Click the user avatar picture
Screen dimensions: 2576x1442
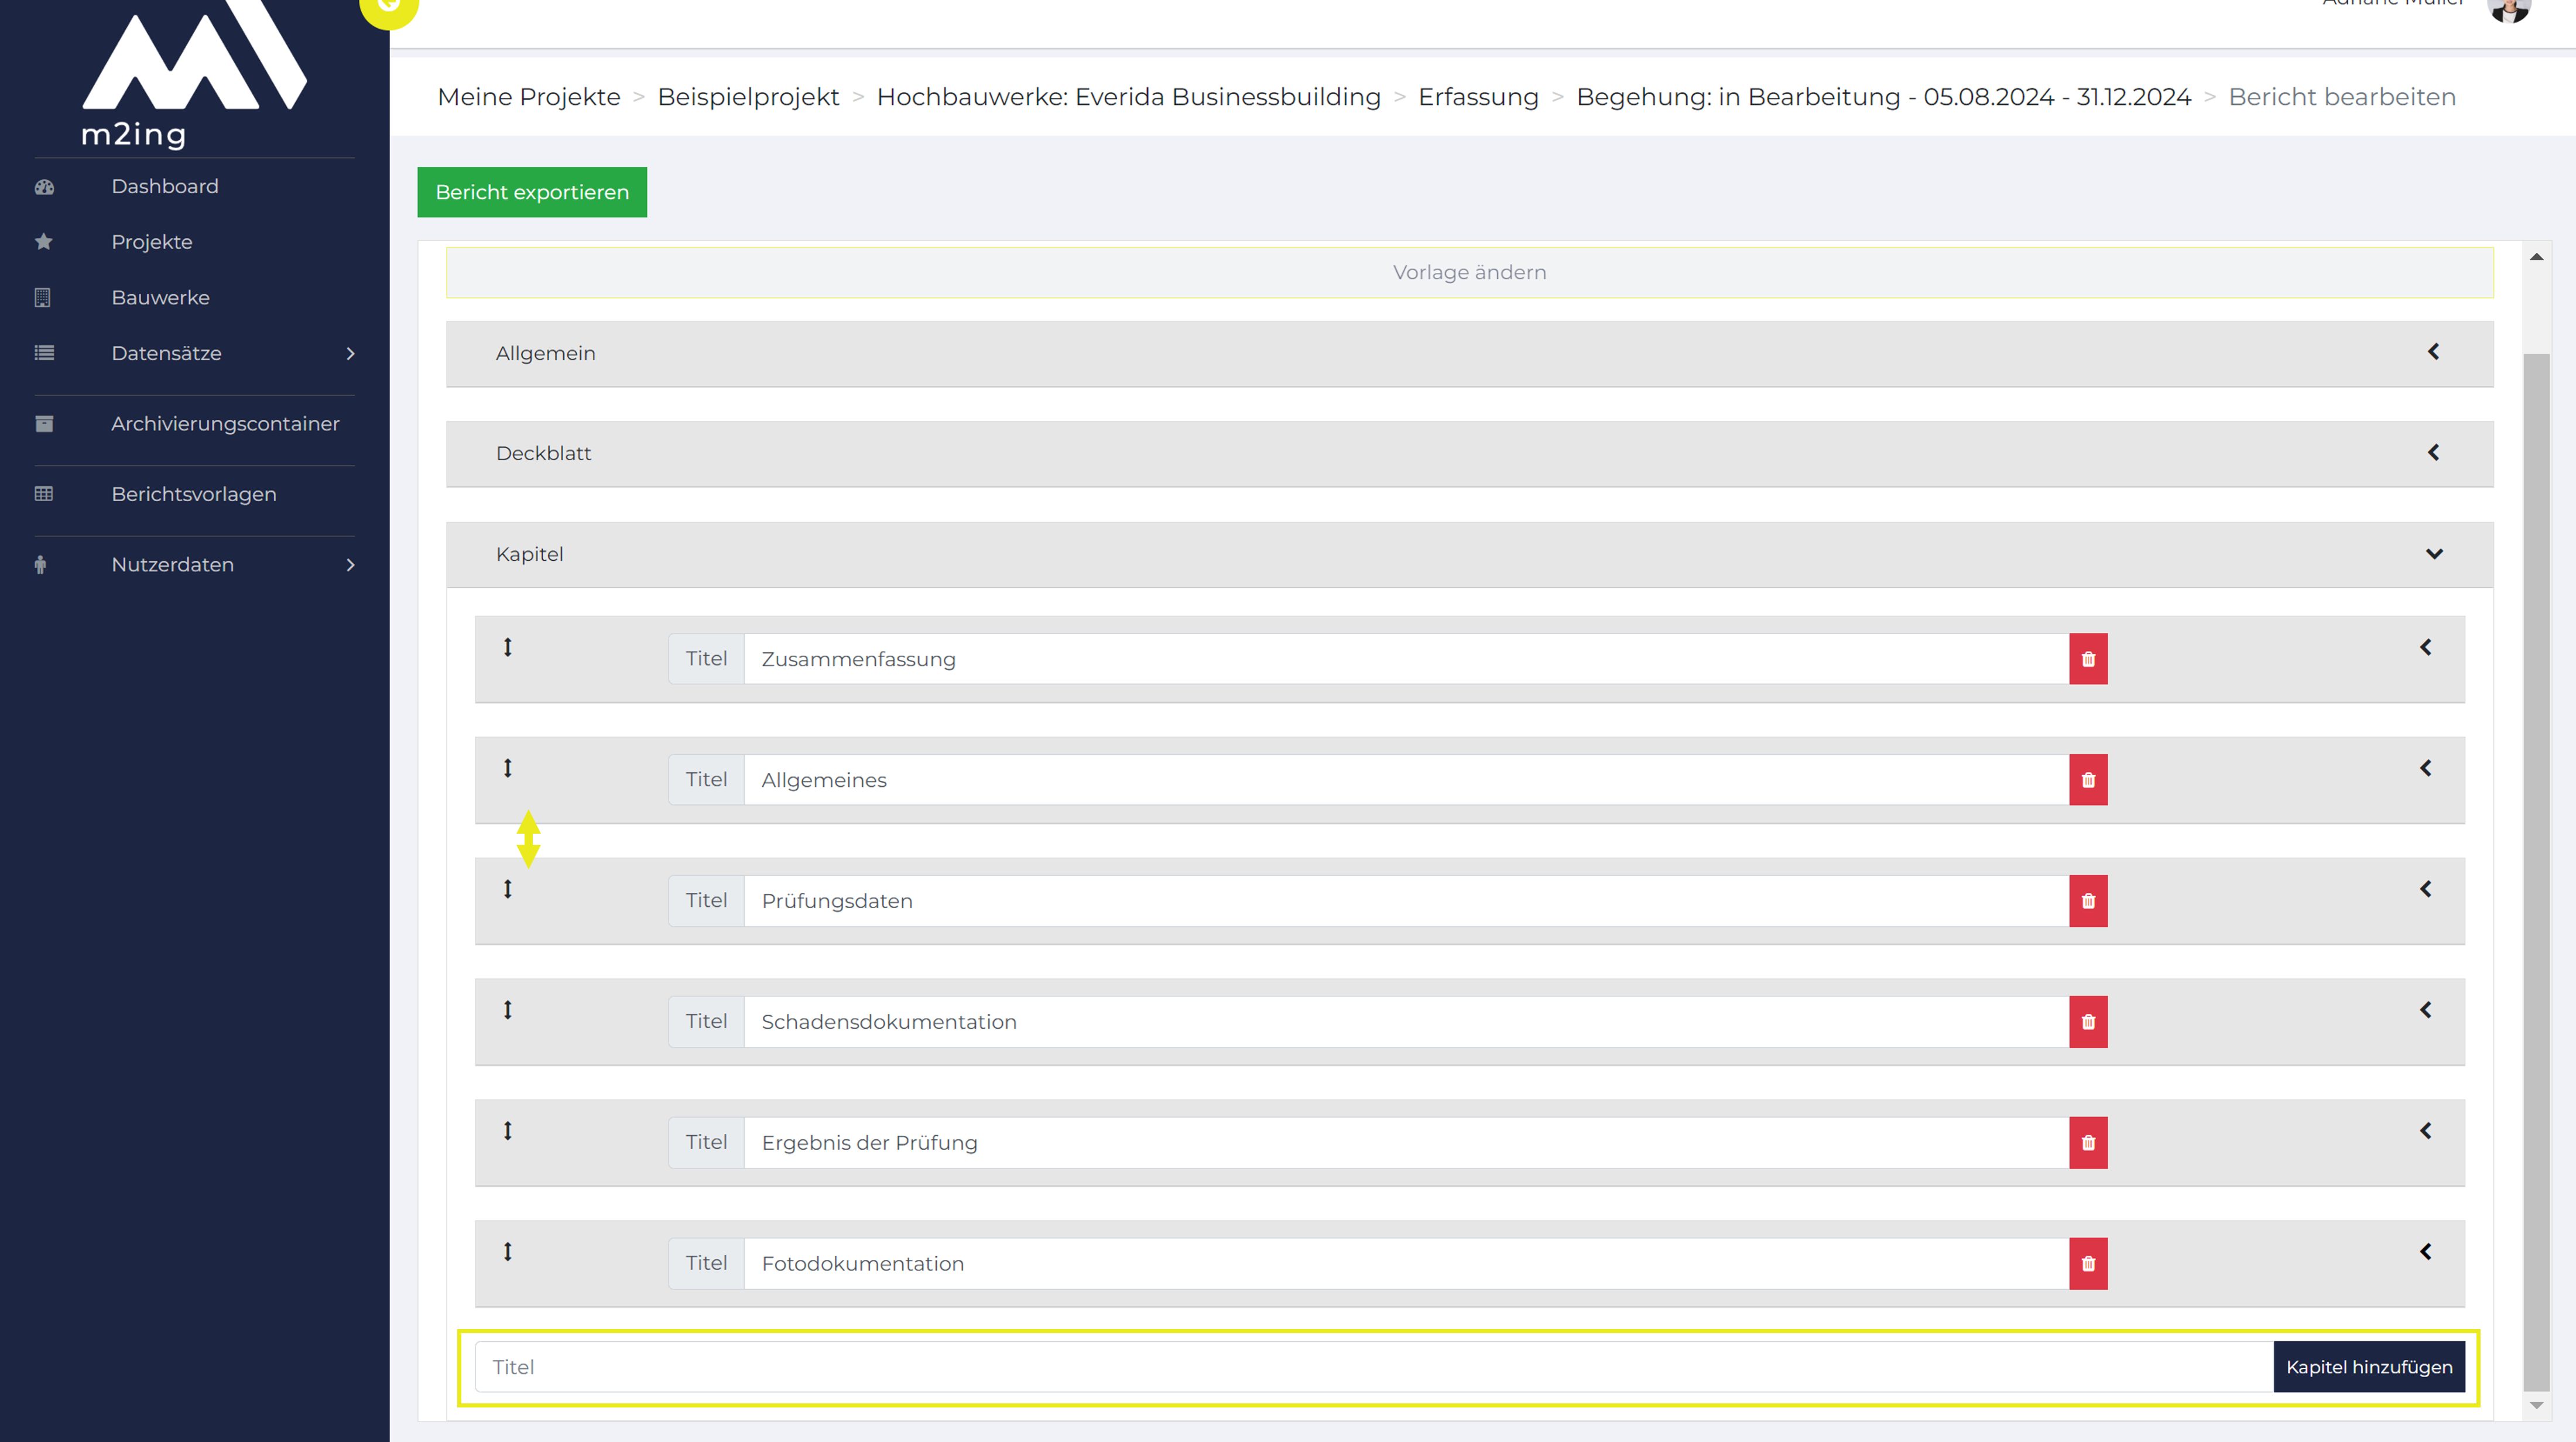click(2508, 10)
